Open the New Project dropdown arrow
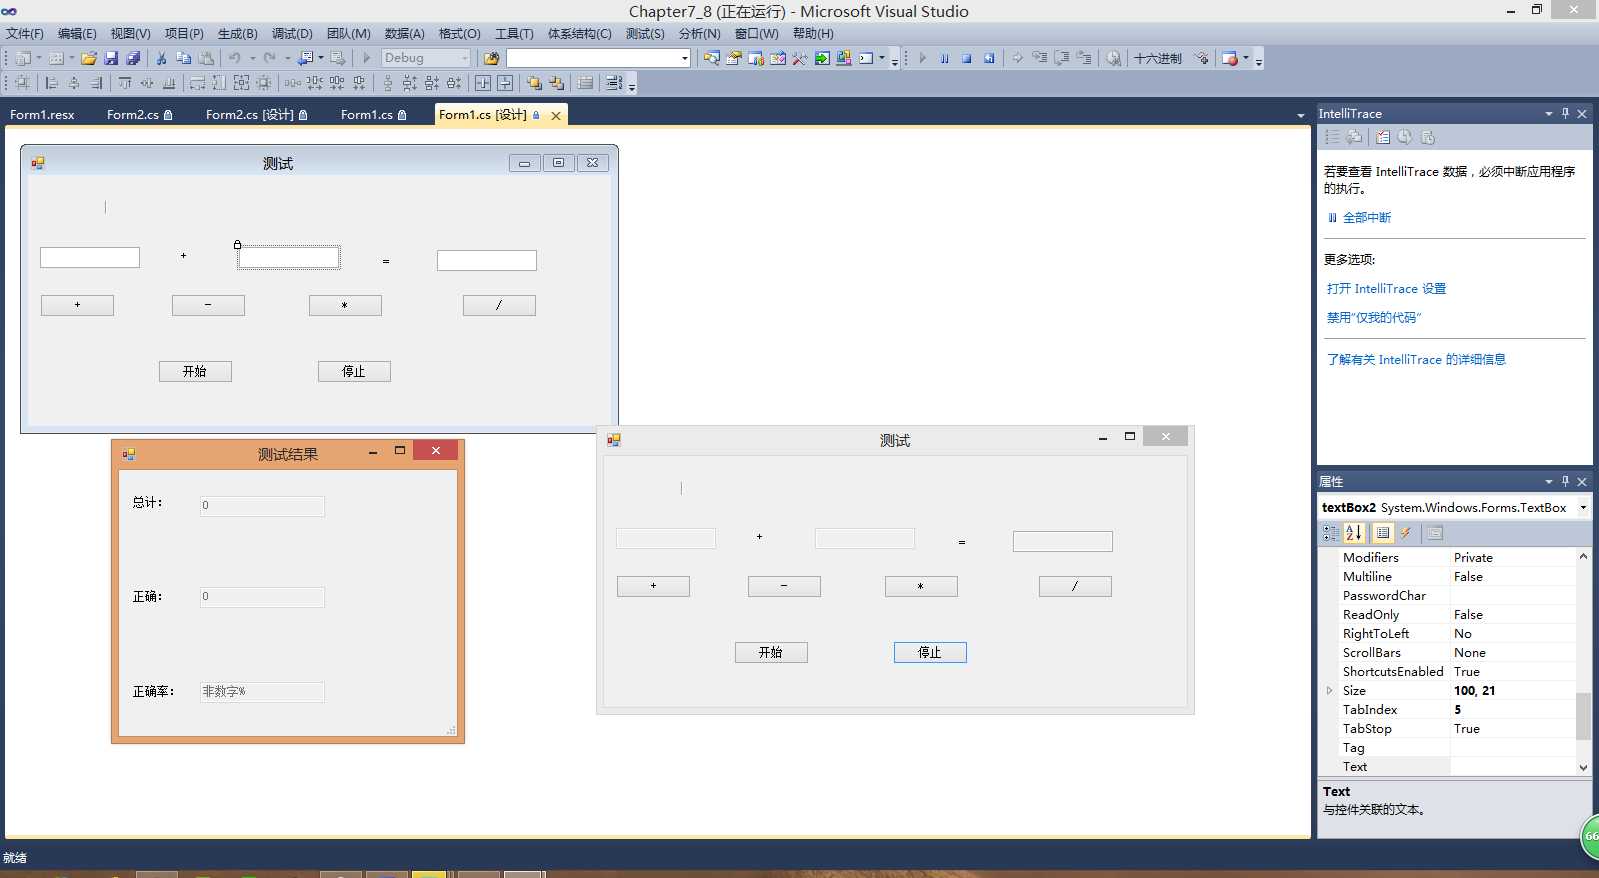This screenshot has height=878, width=1599. pyautogui.click(x=39, y=58)
